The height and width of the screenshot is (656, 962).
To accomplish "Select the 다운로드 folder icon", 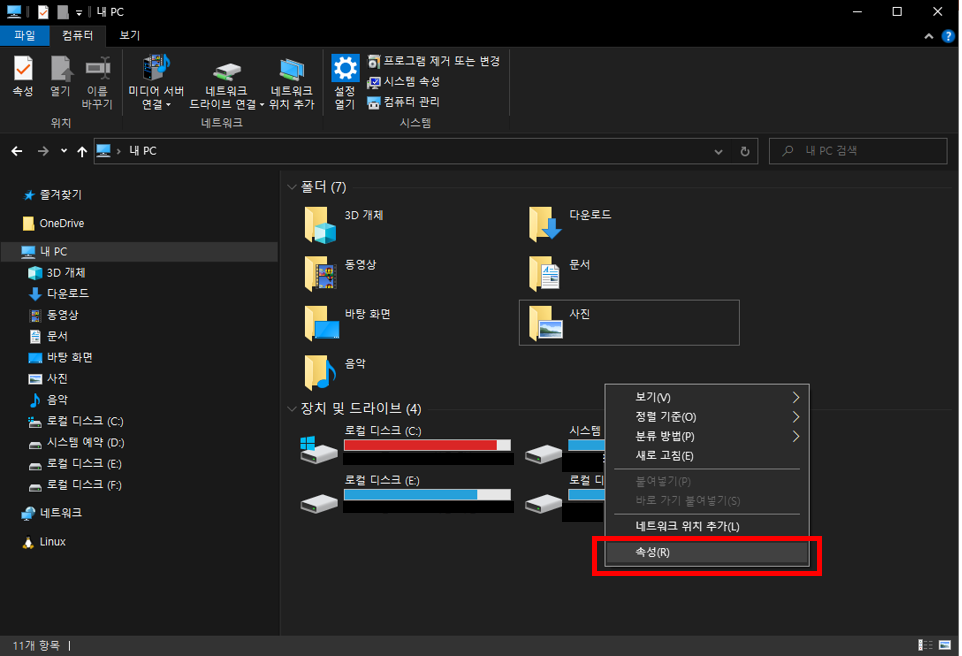I will pos(545,225).
